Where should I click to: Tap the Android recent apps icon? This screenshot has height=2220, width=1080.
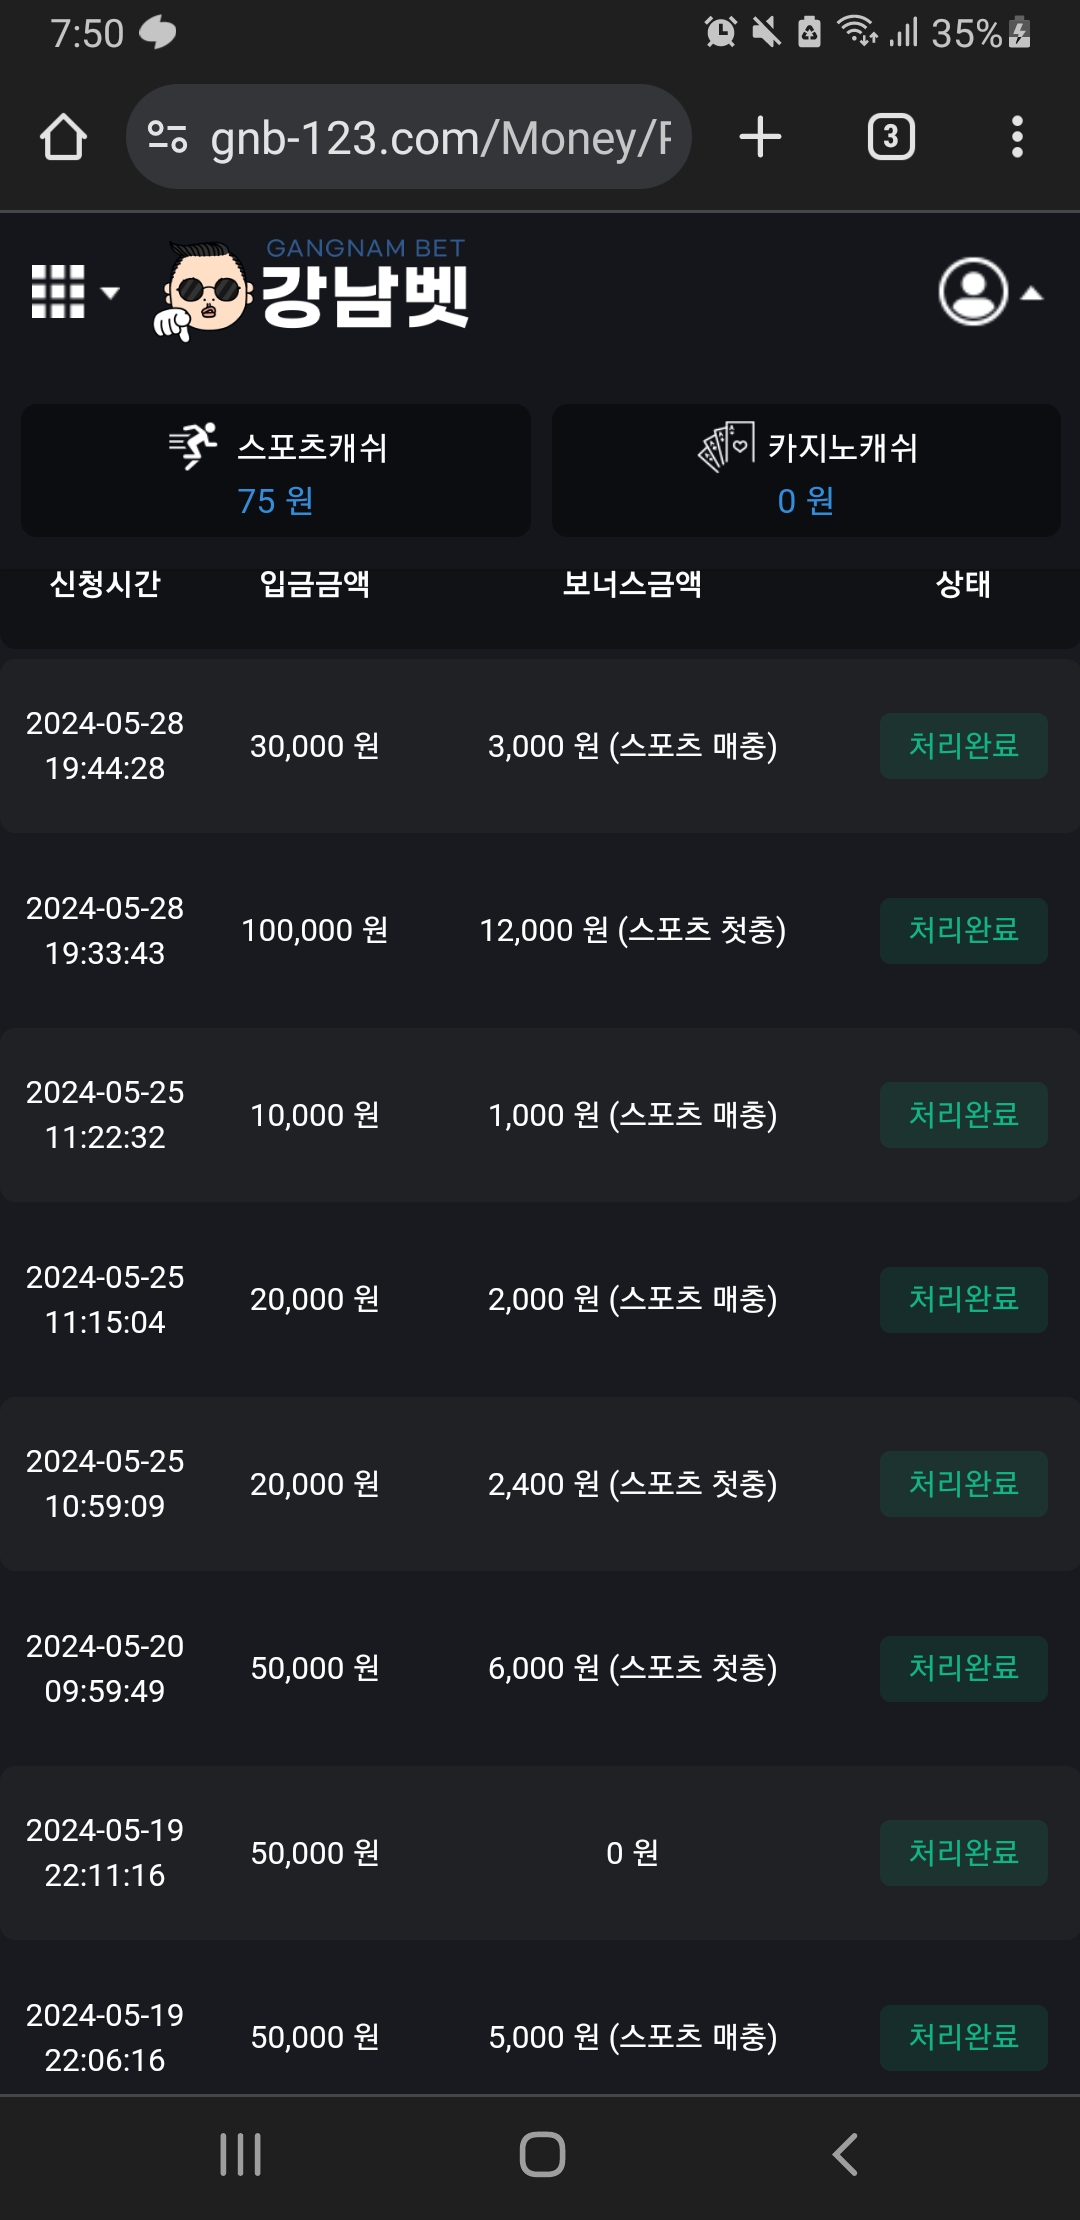[240, 2154]
